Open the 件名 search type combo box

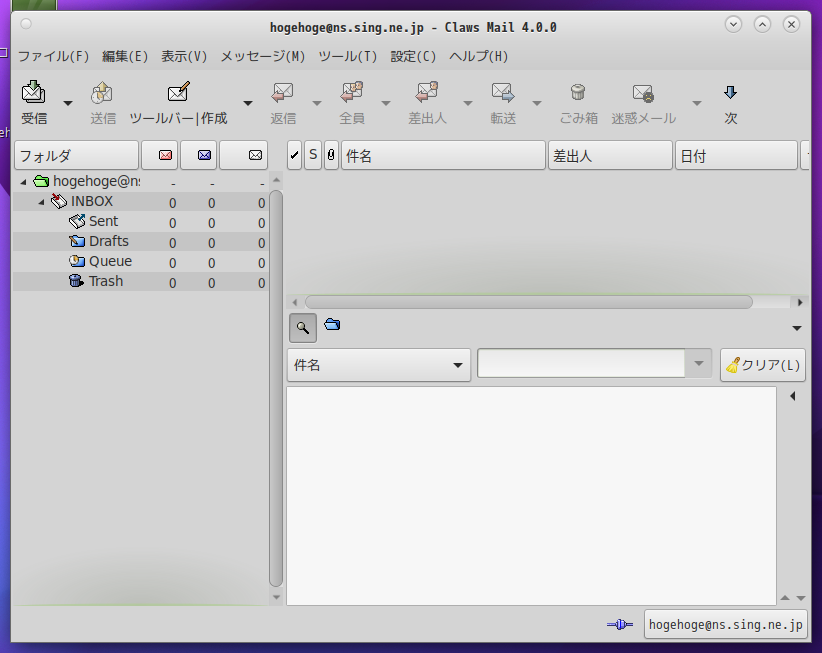378,365
